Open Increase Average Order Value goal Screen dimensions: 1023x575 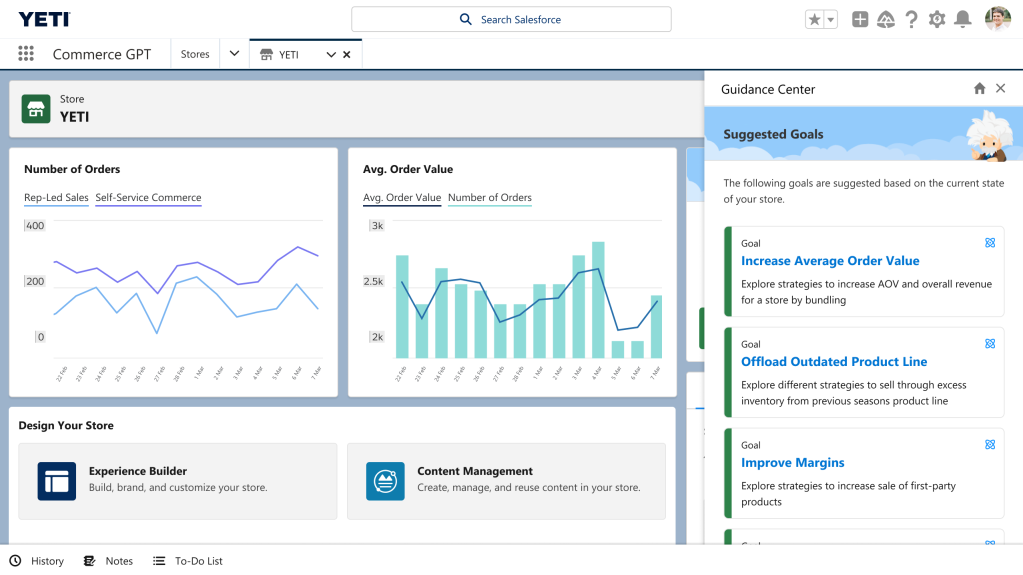[x=830, y=261]
